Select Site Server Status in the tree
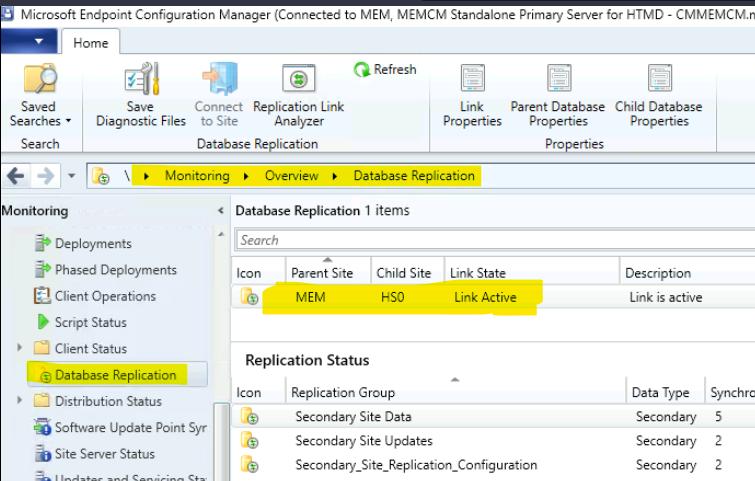755x481 pixels. [104, 454]
